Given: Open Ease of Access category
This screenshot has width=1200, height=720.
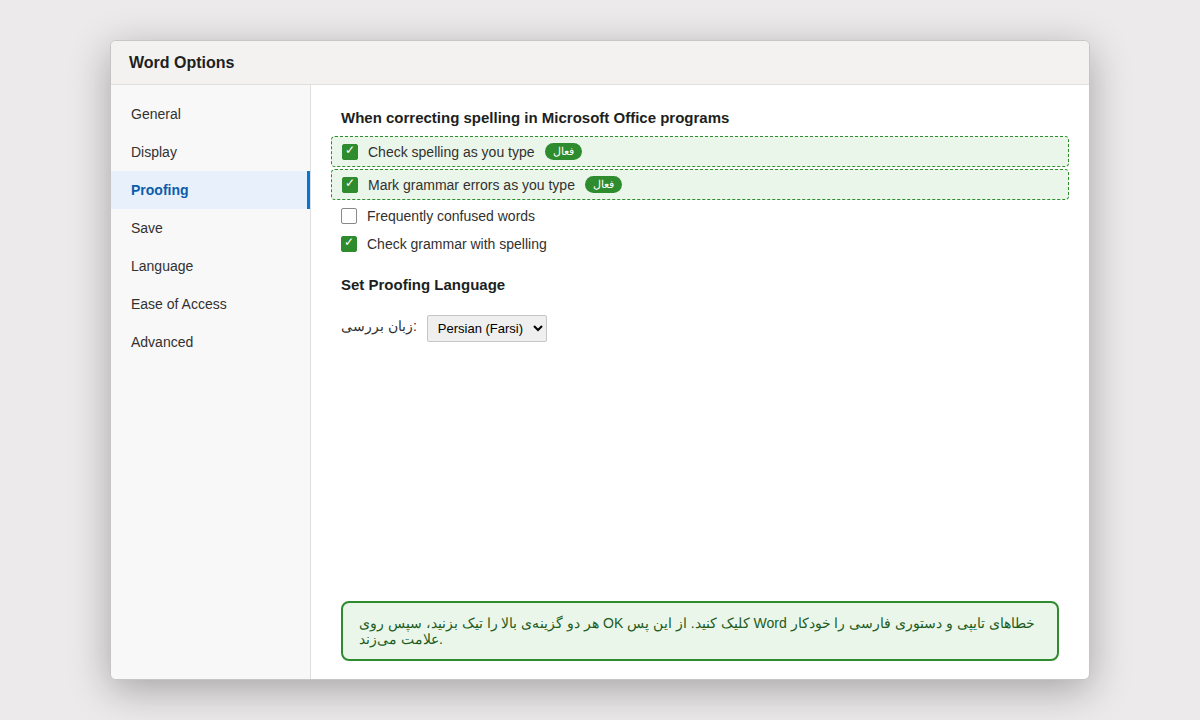Looking at the screenshot, I should 210,304.
